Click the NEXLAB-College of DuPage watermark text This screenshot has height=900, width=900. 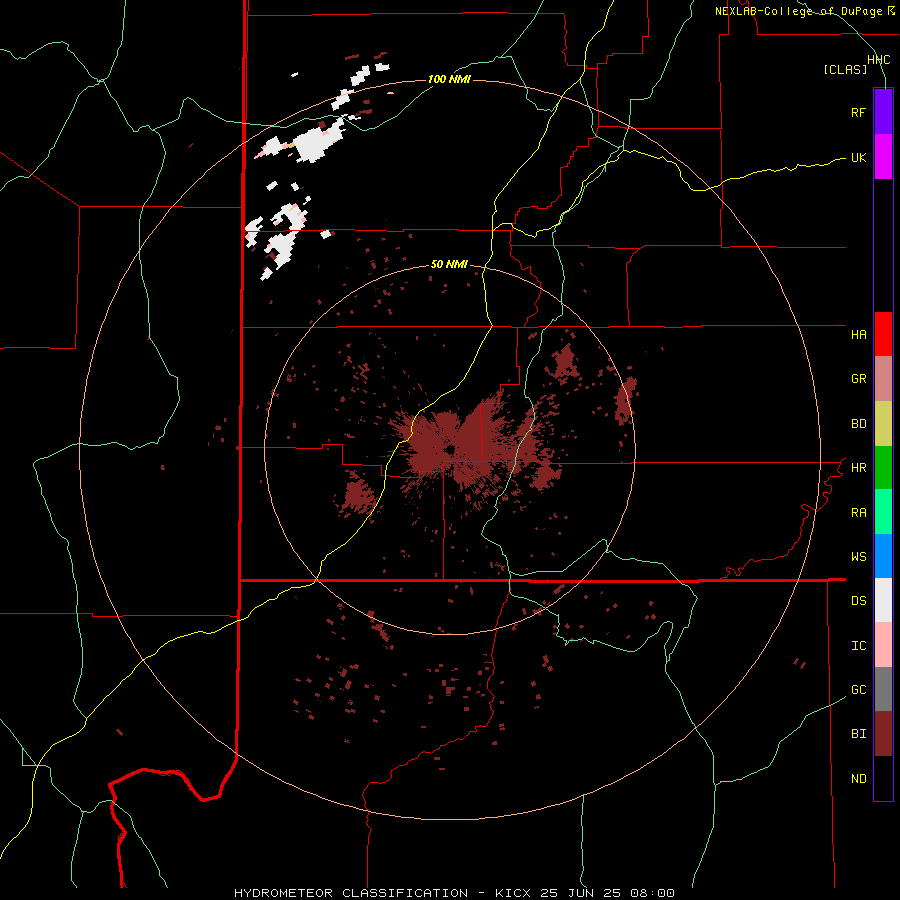798,11
